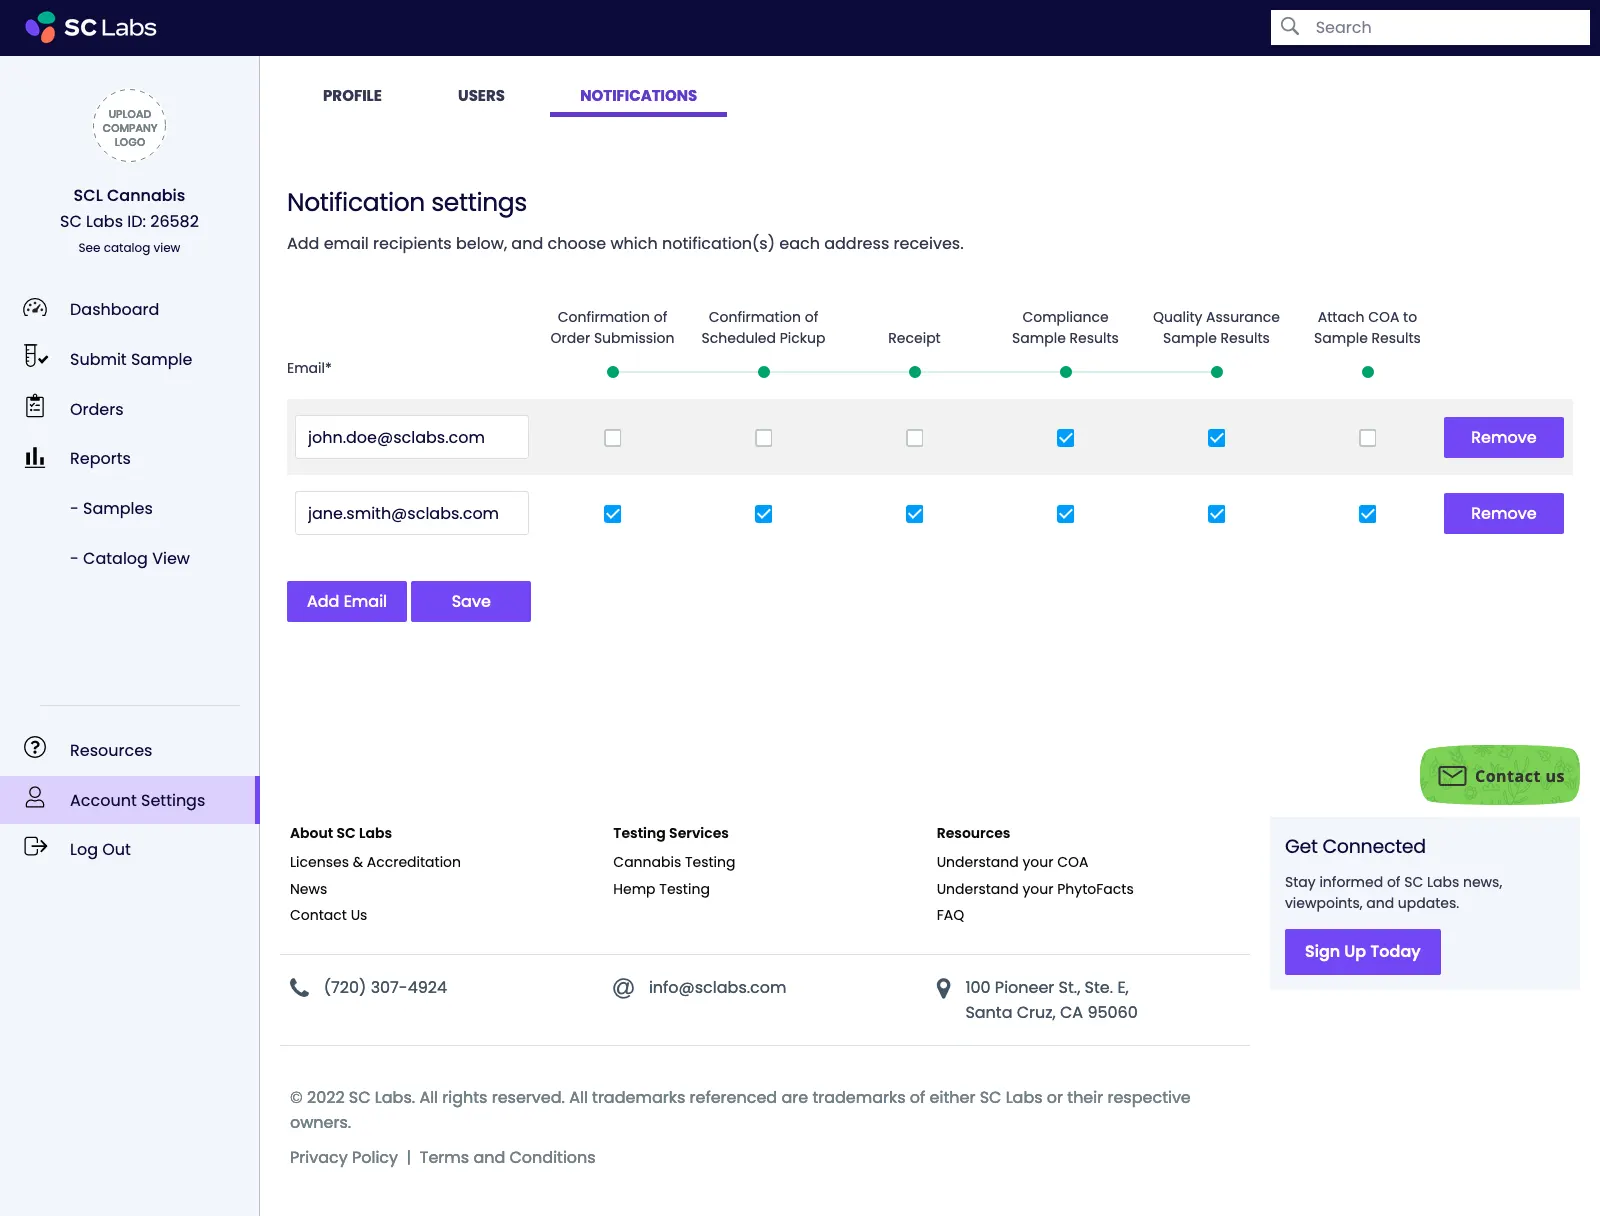The height and width of the screenshot is (1216, 1600).
Task: Open Contact Us footer link
Action: [328, 915]
